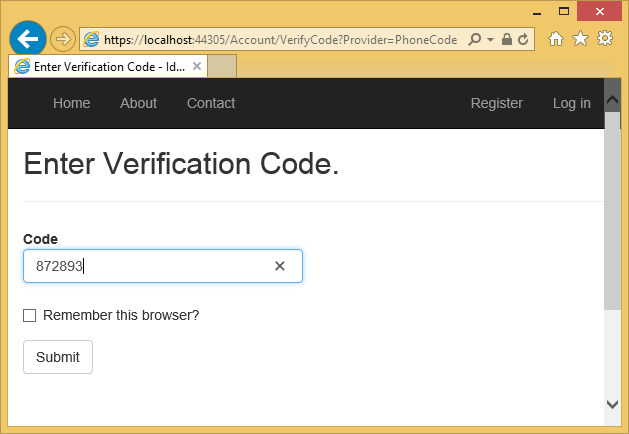The height and width of the screenshot is (434, 629).
Task: Click the security lock icon
Action: coord(507,39)
